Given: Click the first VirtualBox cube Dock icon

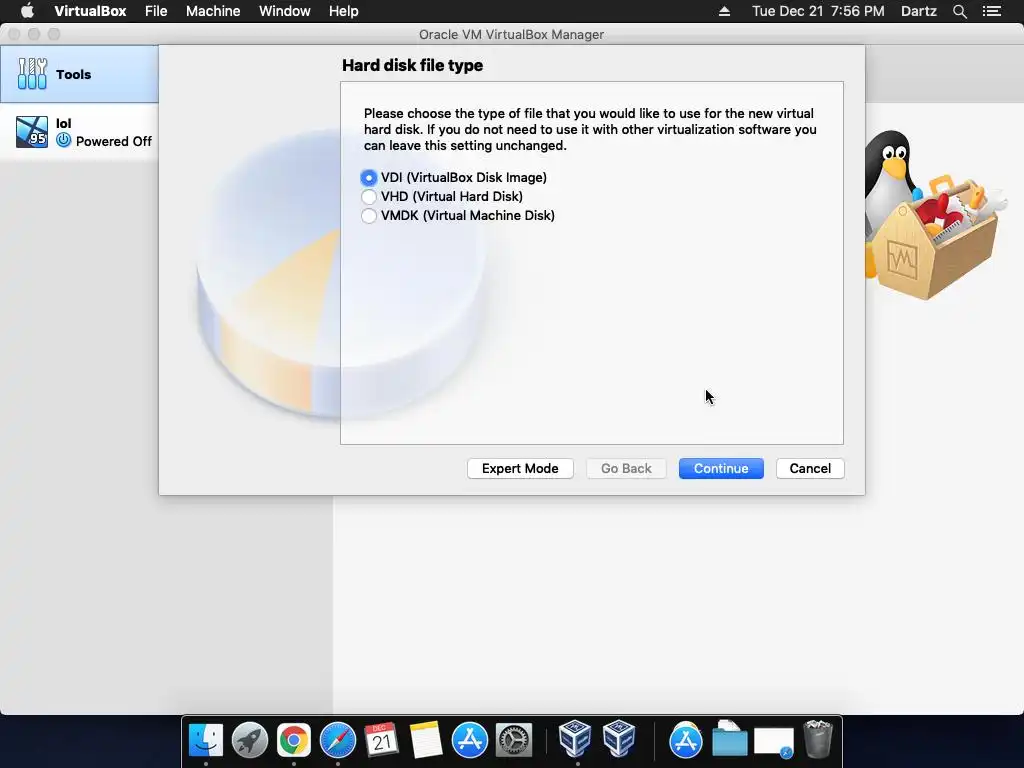Looking at the screenshot, I should coord(575,739).
